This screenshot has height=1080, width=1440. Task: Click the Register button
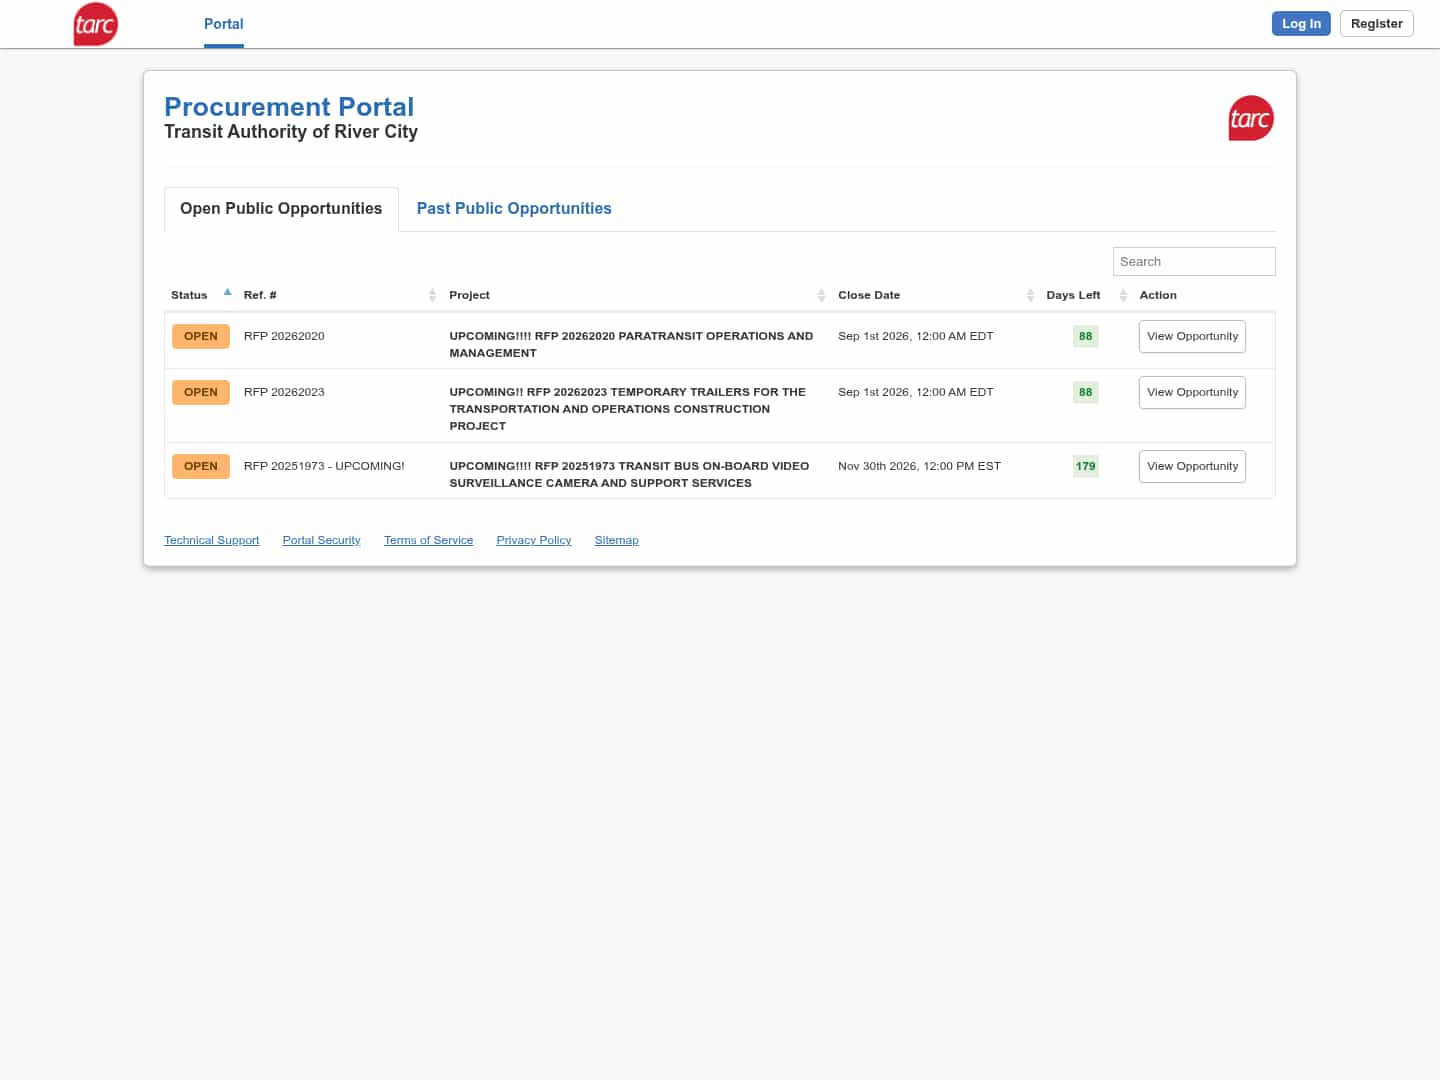tap(1376, 24)
